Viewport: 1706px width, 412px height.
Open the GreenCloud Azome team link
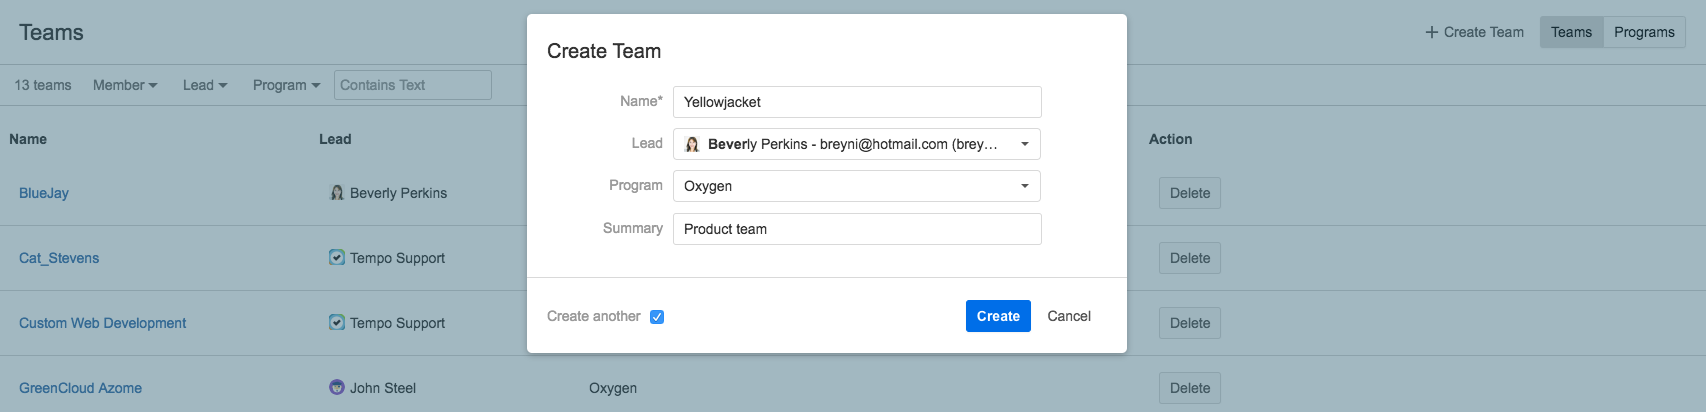tap(80, 388)
